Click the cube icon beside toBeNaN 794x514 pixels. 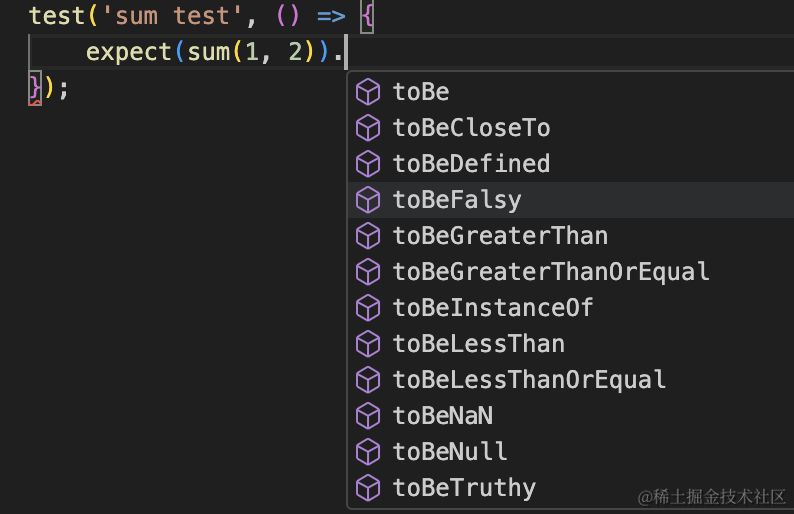pyautogui.click(x=368, y=416)
